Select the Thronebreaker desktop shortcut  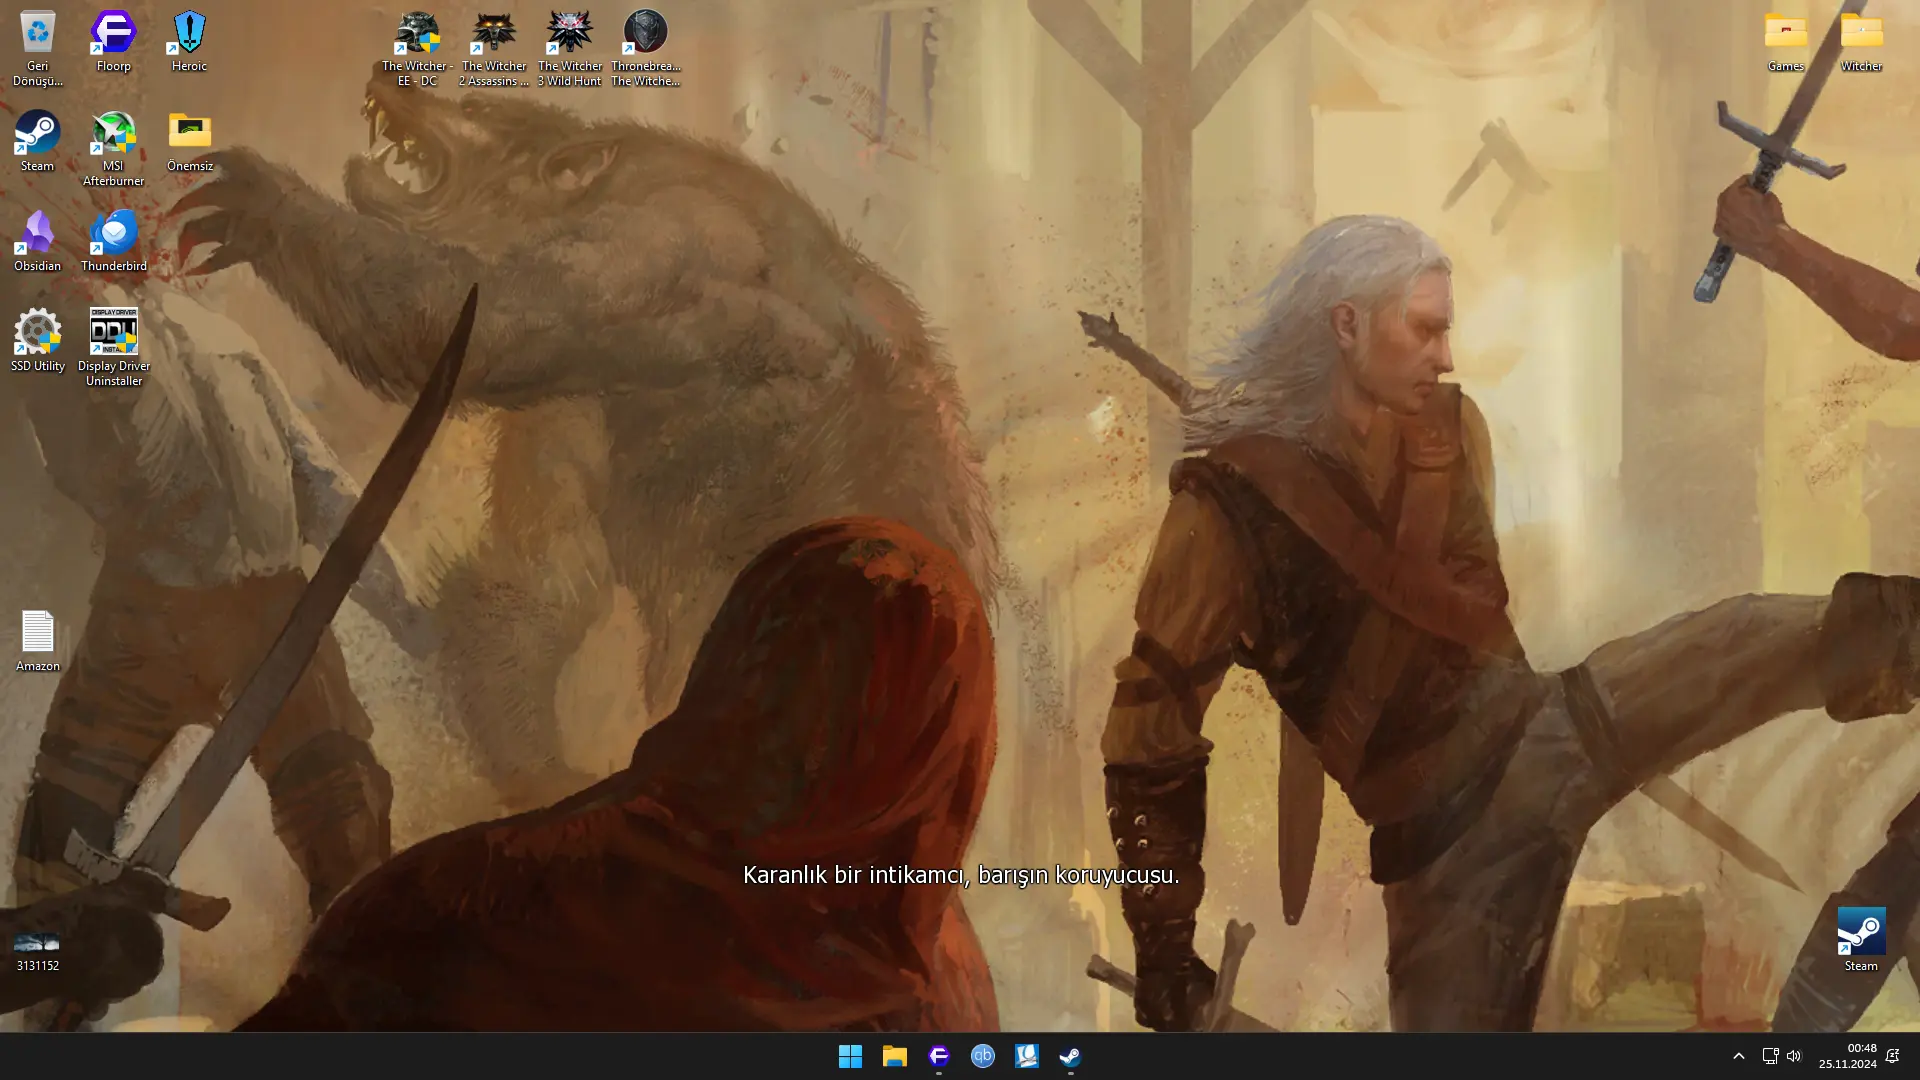646,48
